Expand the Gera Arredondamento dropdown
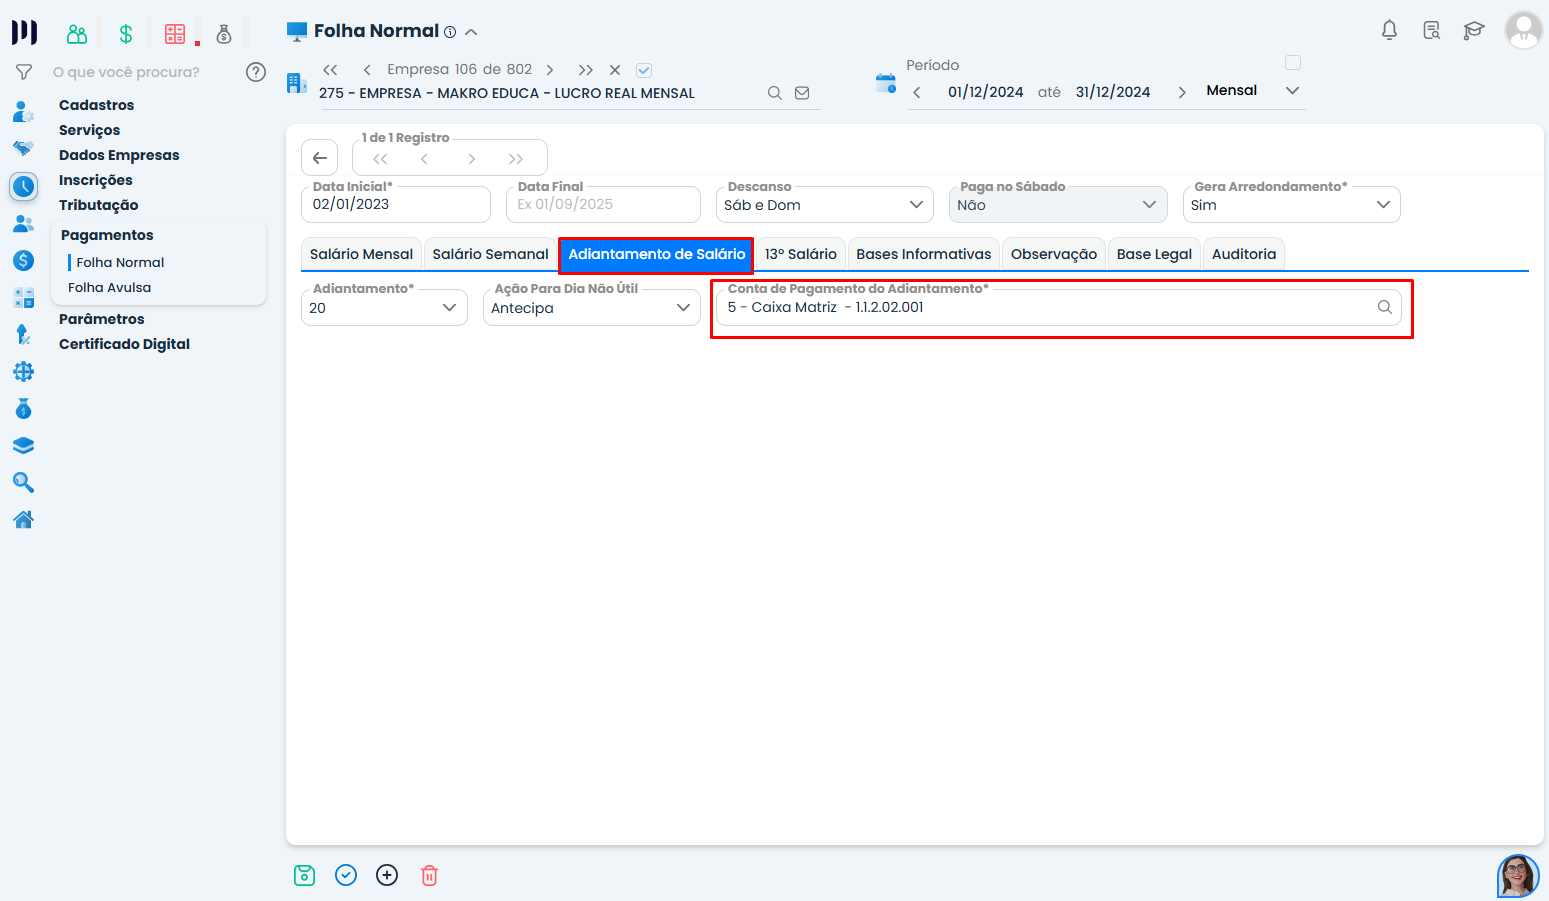1549x901 pixels. [1290, 205]
